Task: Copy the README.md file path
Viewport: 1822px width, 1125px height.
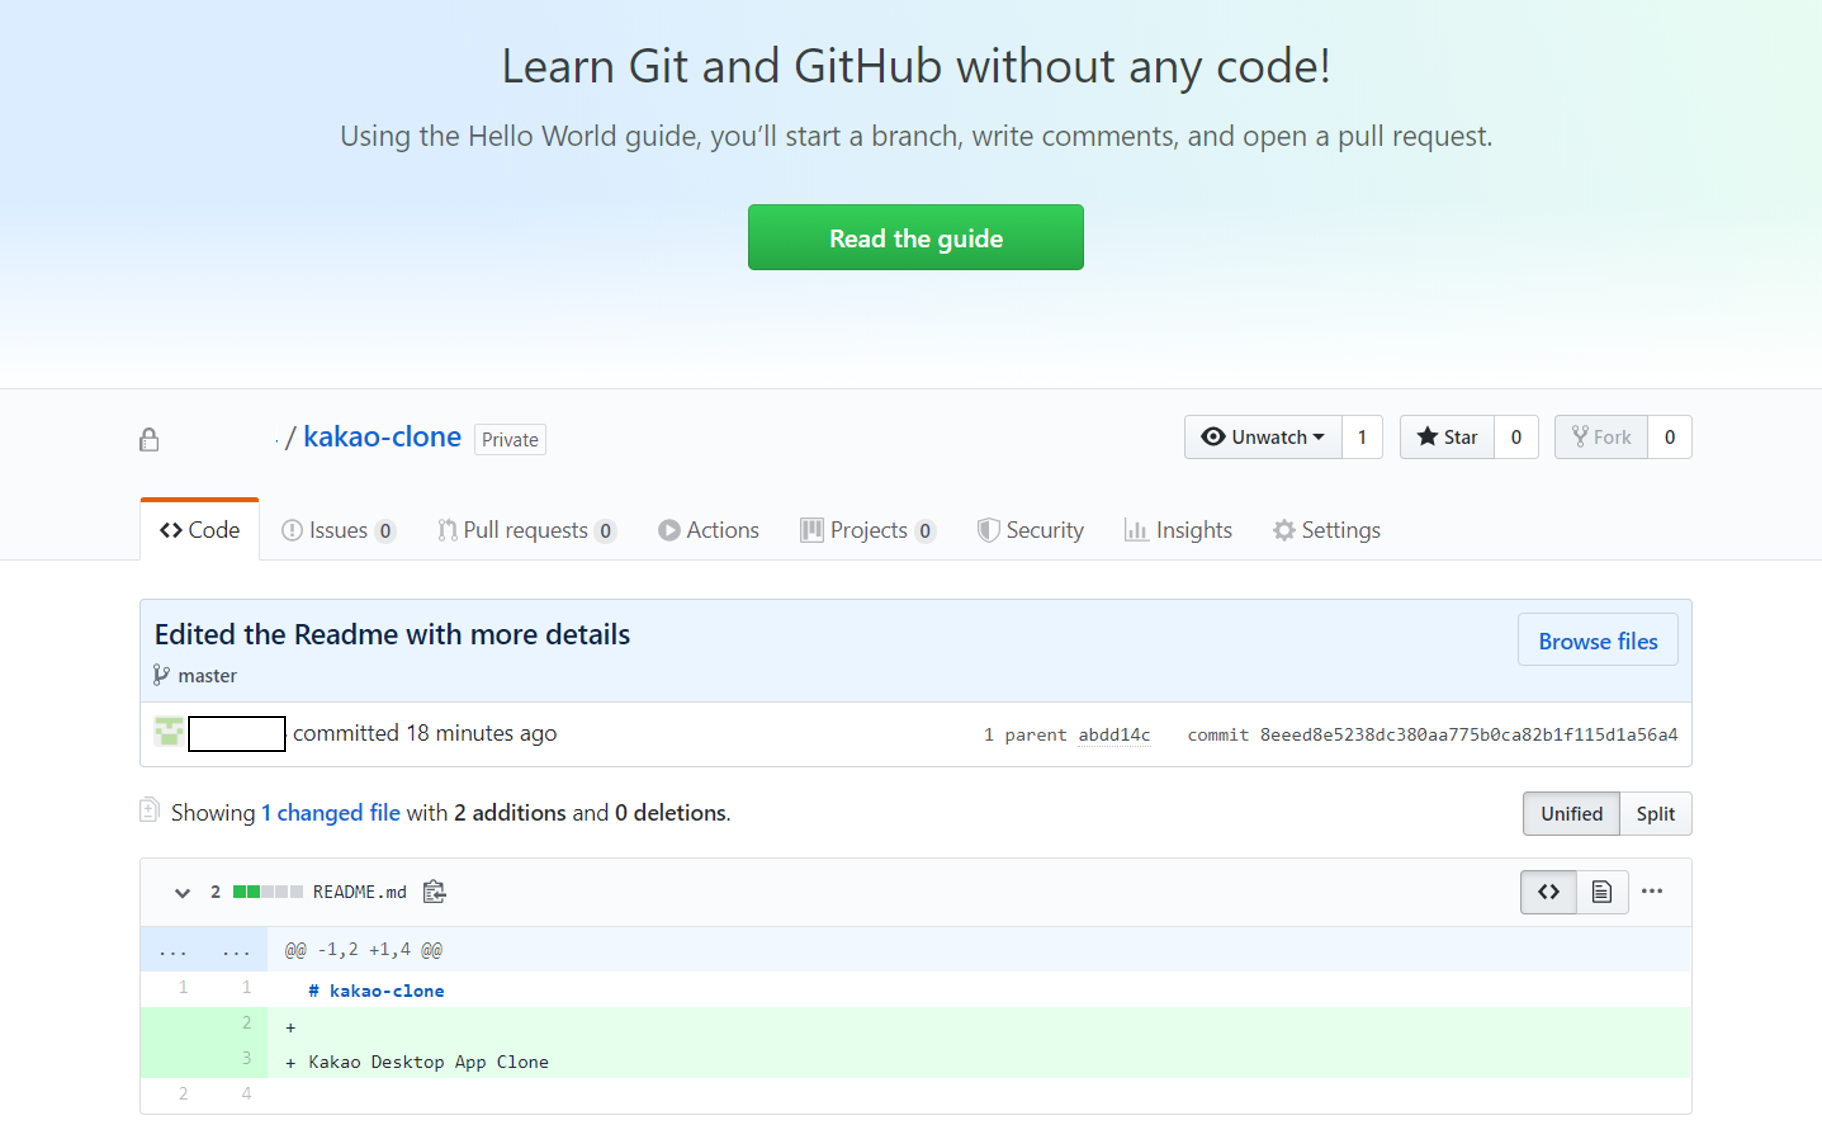Action: [434, 891]
